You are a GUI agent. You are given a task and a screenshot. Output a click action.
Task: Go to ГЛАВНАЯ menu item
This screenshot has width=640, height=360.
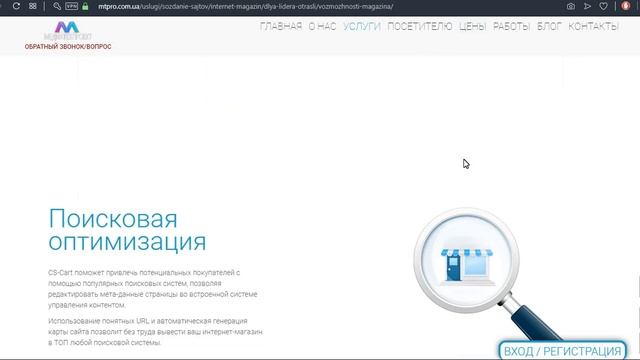pyautogui.click(x=281, y=27)
